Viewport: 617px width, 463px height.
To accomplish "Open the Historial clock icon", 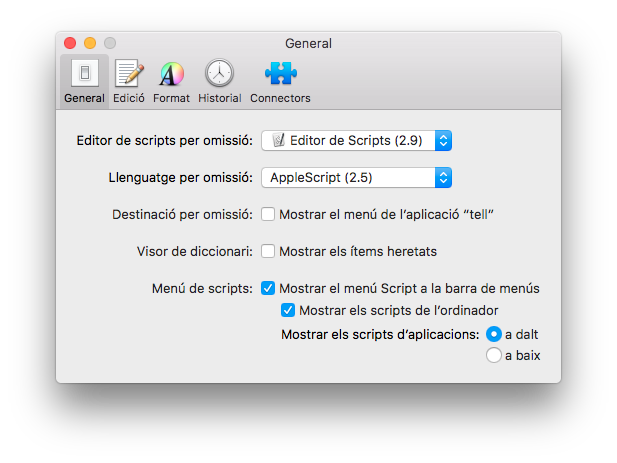I will pos(220,73).
